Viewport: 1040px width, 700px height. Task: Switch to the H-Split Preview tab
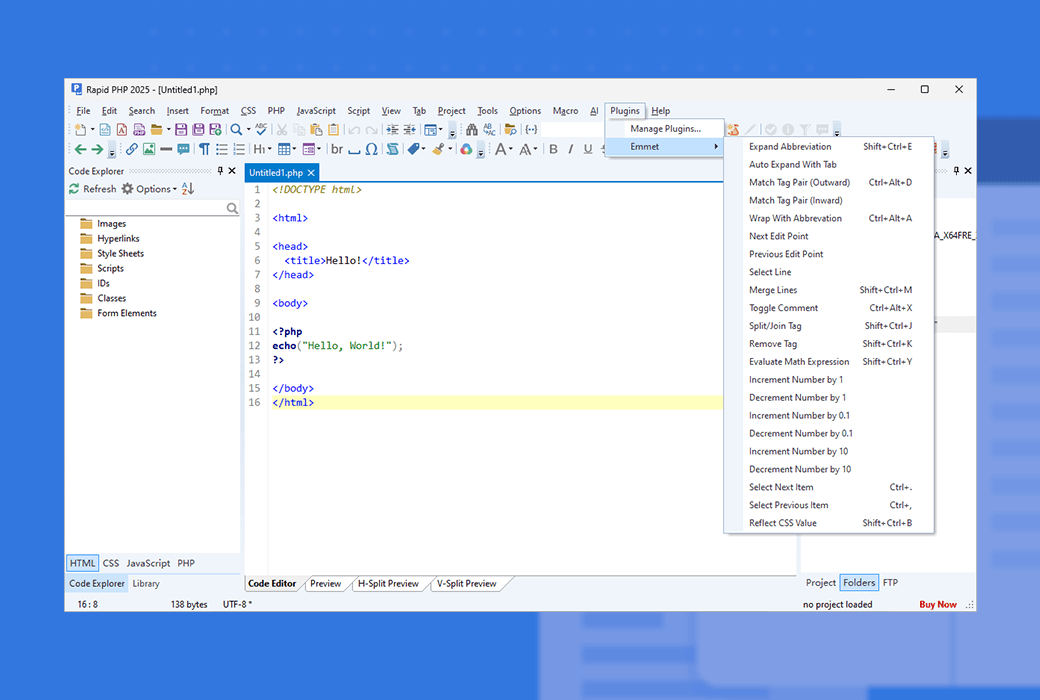pyautogui.click(x=388, y=584)
